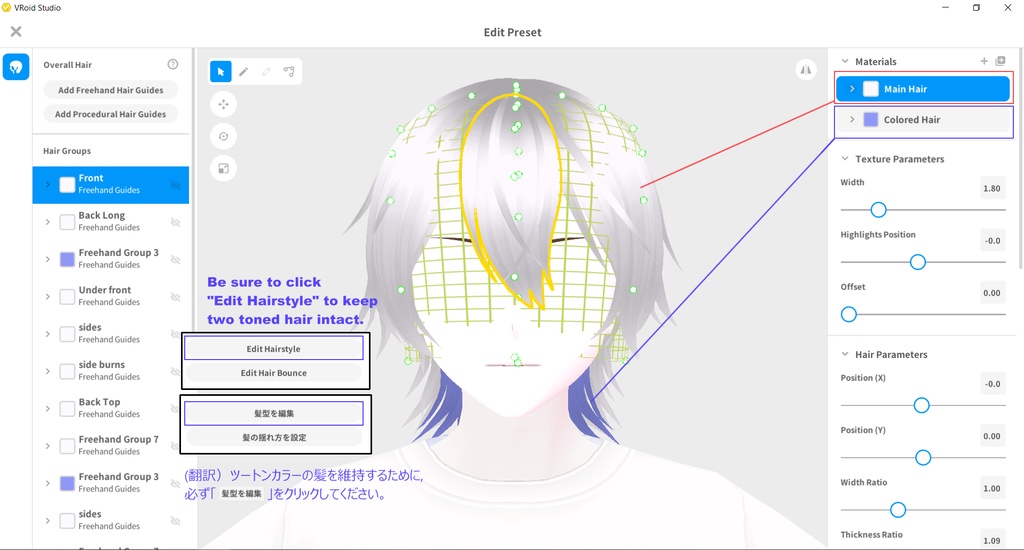The width and height of the screenshot is (1024, 550).
Task: Click the Highlights Position value field
Action: [992, 240]
